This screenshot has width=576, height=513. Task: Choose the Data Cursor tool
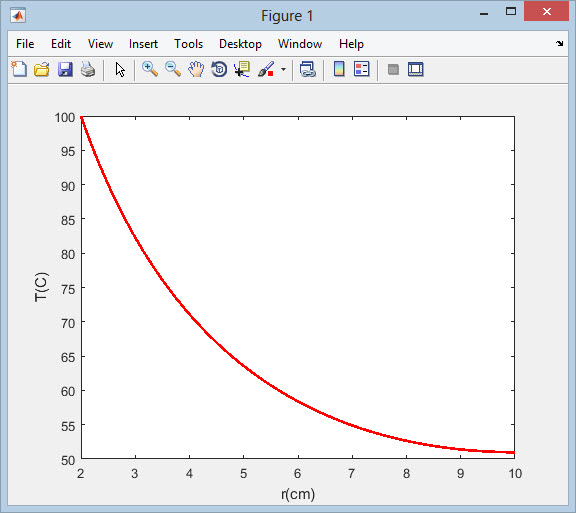click(242, 69)
